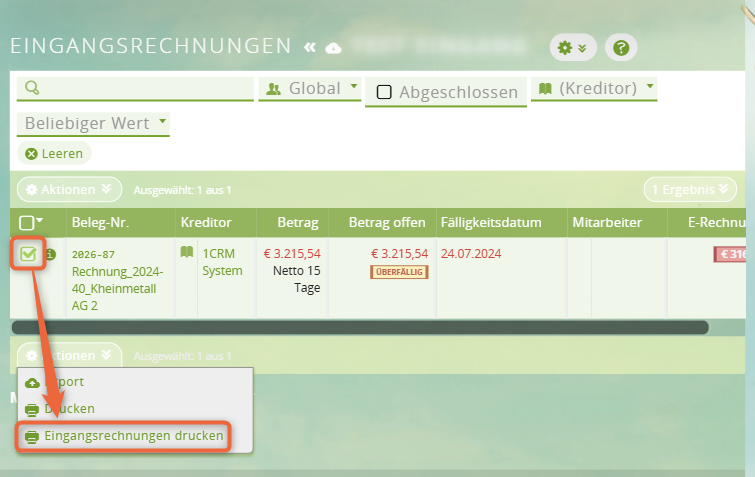The width and height of the screenshot is (755, 477).
Task: Click the beleg number 2026-87
Action: click(x=93, y=254)
